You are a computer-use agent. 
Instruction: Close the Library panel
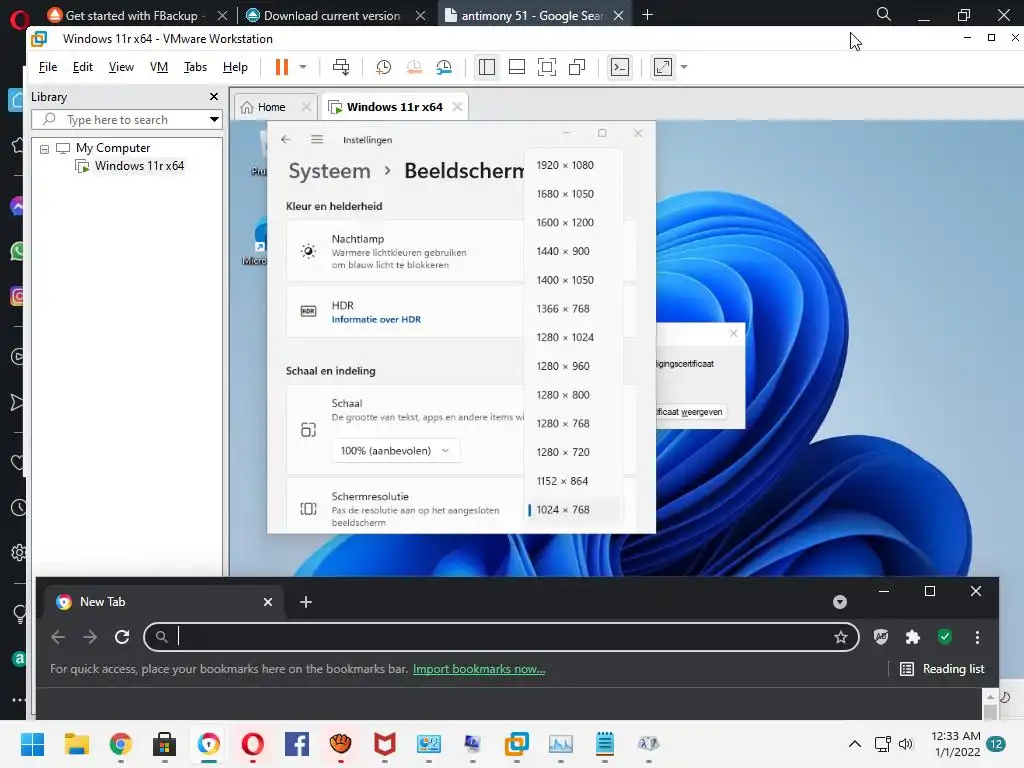tap(214, 97)
